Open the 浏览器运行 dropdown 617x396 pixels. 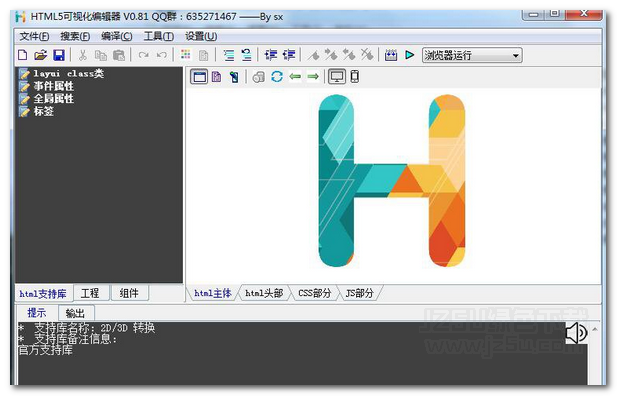(x=472, y=56)
